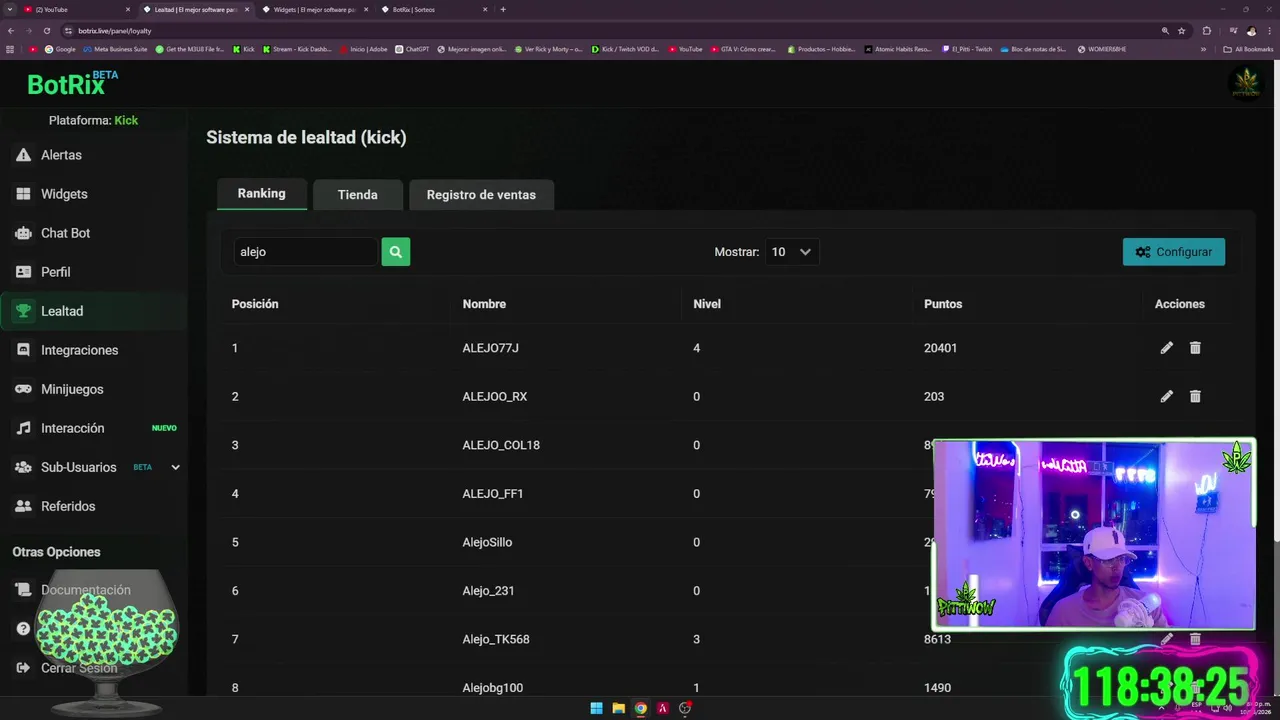
Task: Click the points value 8613
Action: pyautogui.click(x=938, y=639)
